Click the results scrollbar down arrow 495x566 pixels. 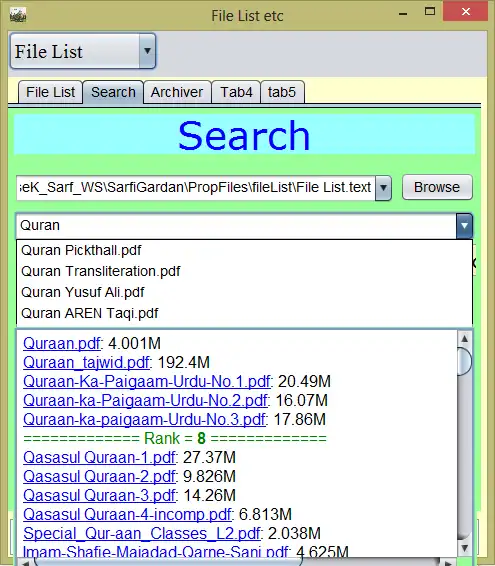point(465,548)
